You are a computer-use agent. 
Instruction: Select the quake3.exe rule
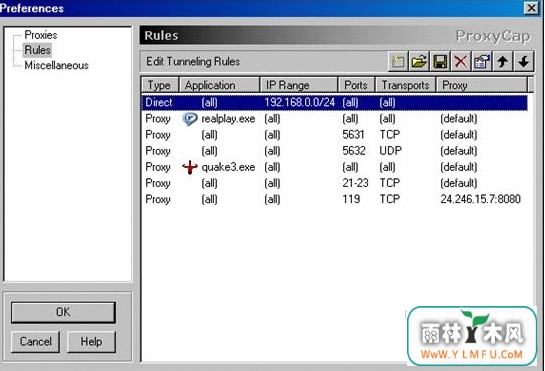pos(335,167)
